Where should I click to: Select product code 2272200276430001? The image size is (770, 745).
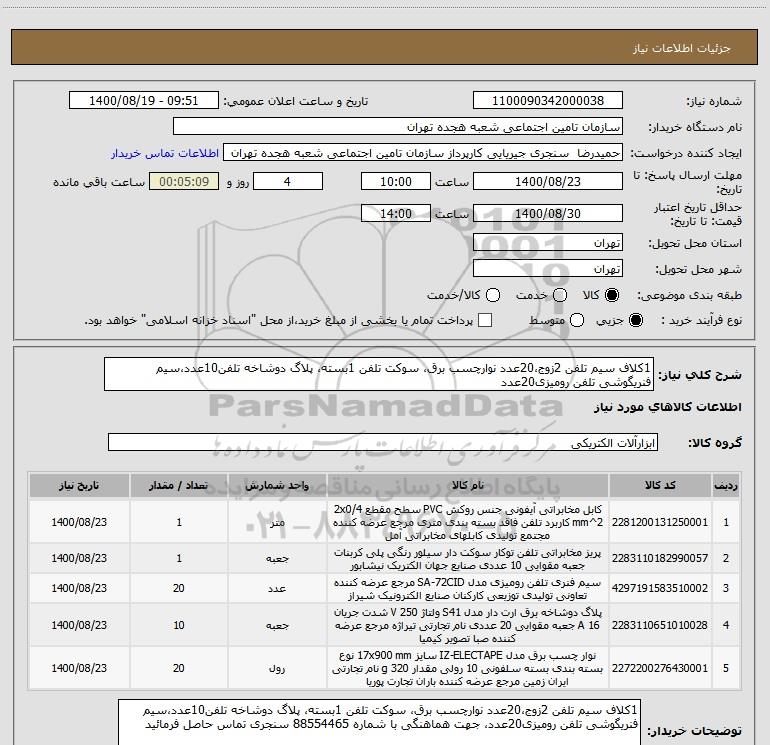coord(660,668)
